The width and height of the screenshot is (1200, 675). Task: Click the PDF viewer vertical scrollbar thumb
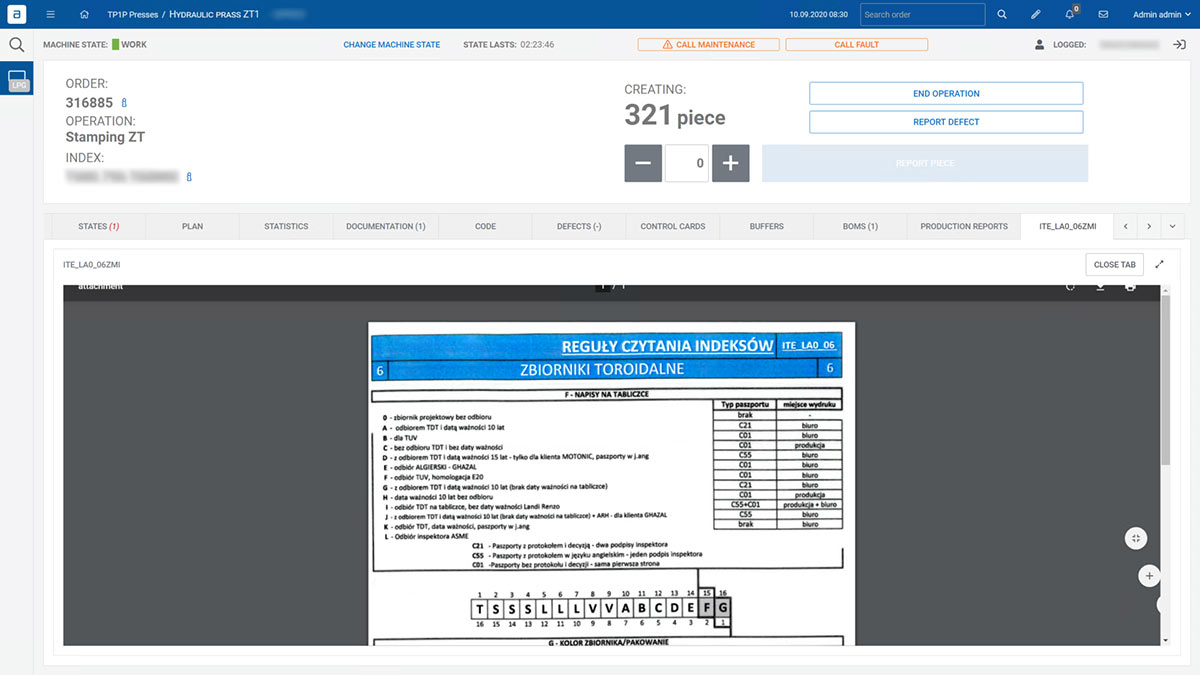pos(1165,381)
